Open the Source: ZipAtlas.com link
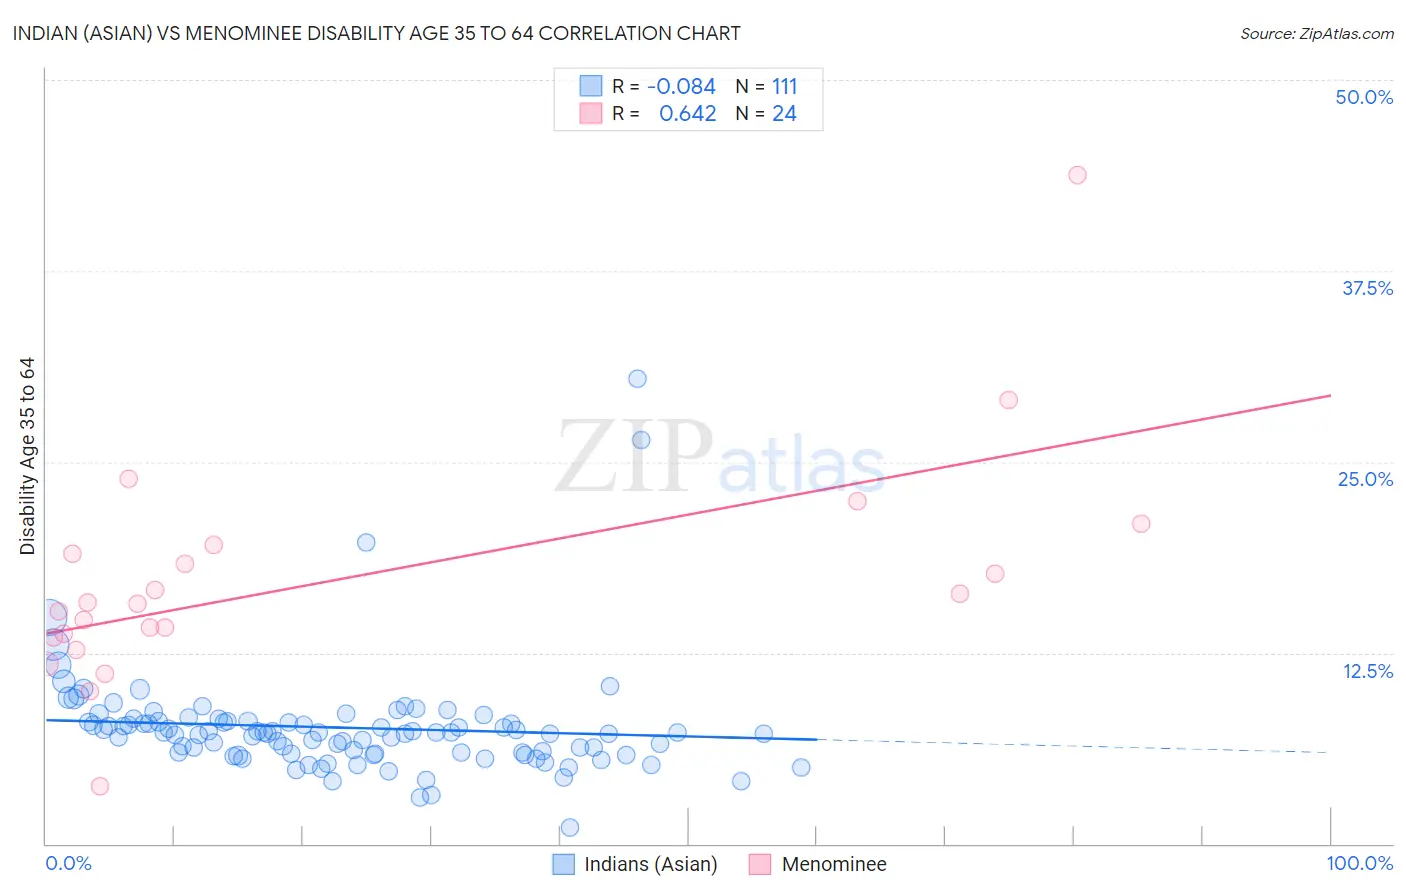 tap(1317, 33)
